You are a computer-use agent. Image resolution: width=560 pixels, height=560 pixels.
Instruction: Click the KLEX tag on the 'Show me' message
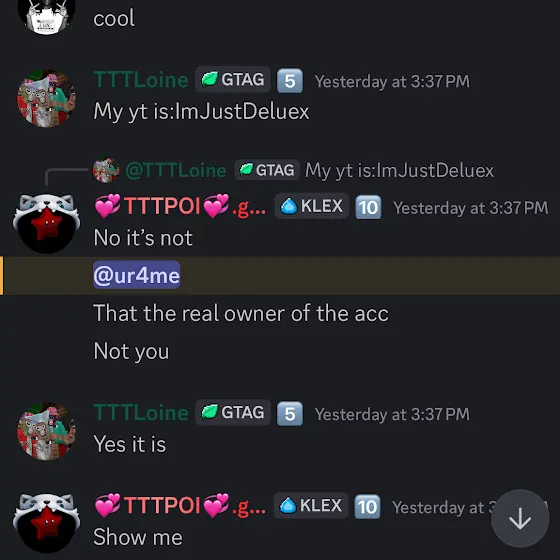coord(311,505)
